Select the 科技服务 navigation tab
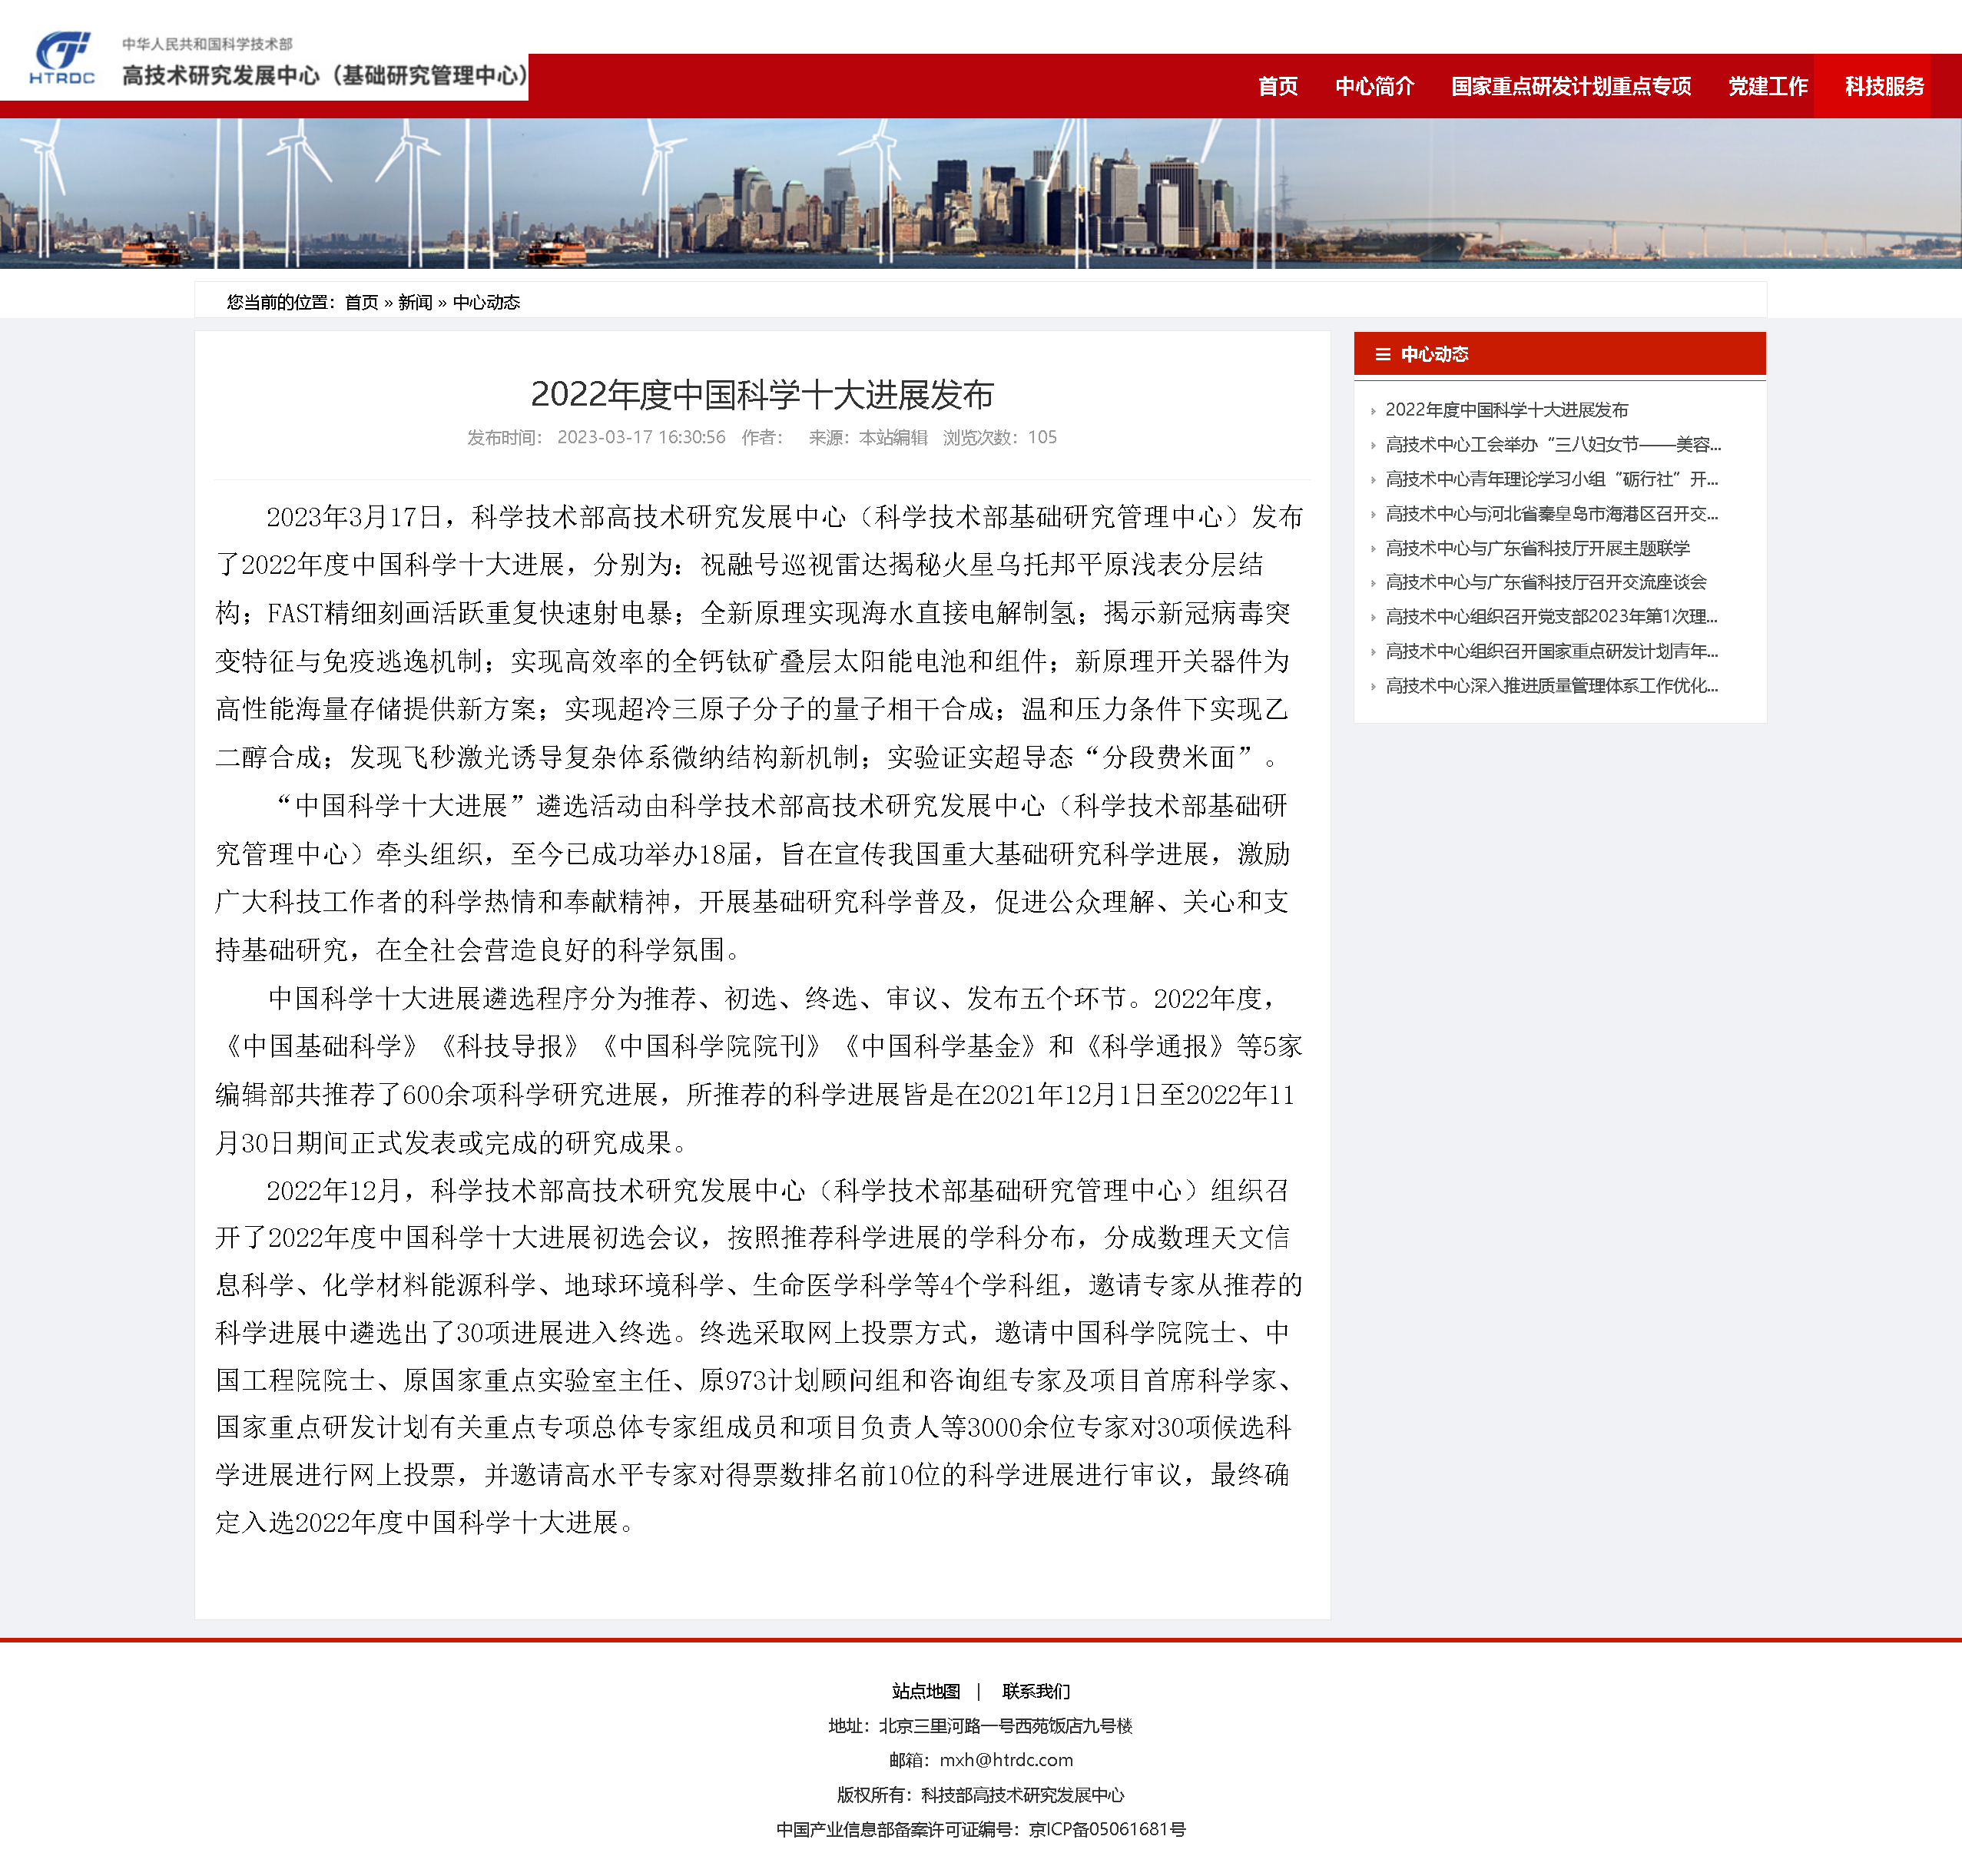 click(1883, 86)
